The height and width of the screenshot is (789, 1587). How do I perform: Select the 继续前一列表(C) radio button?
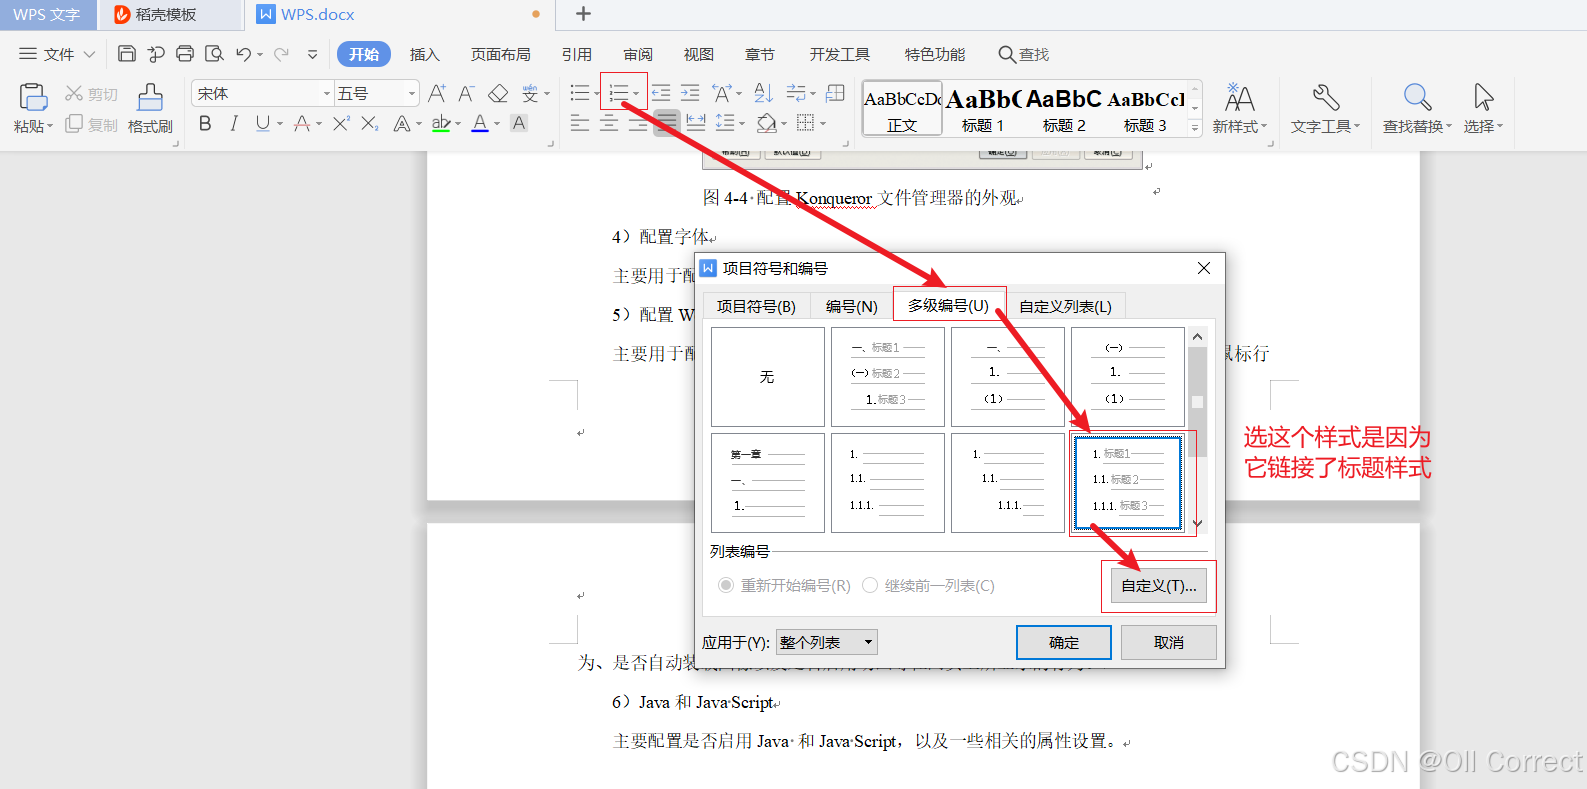870,585
